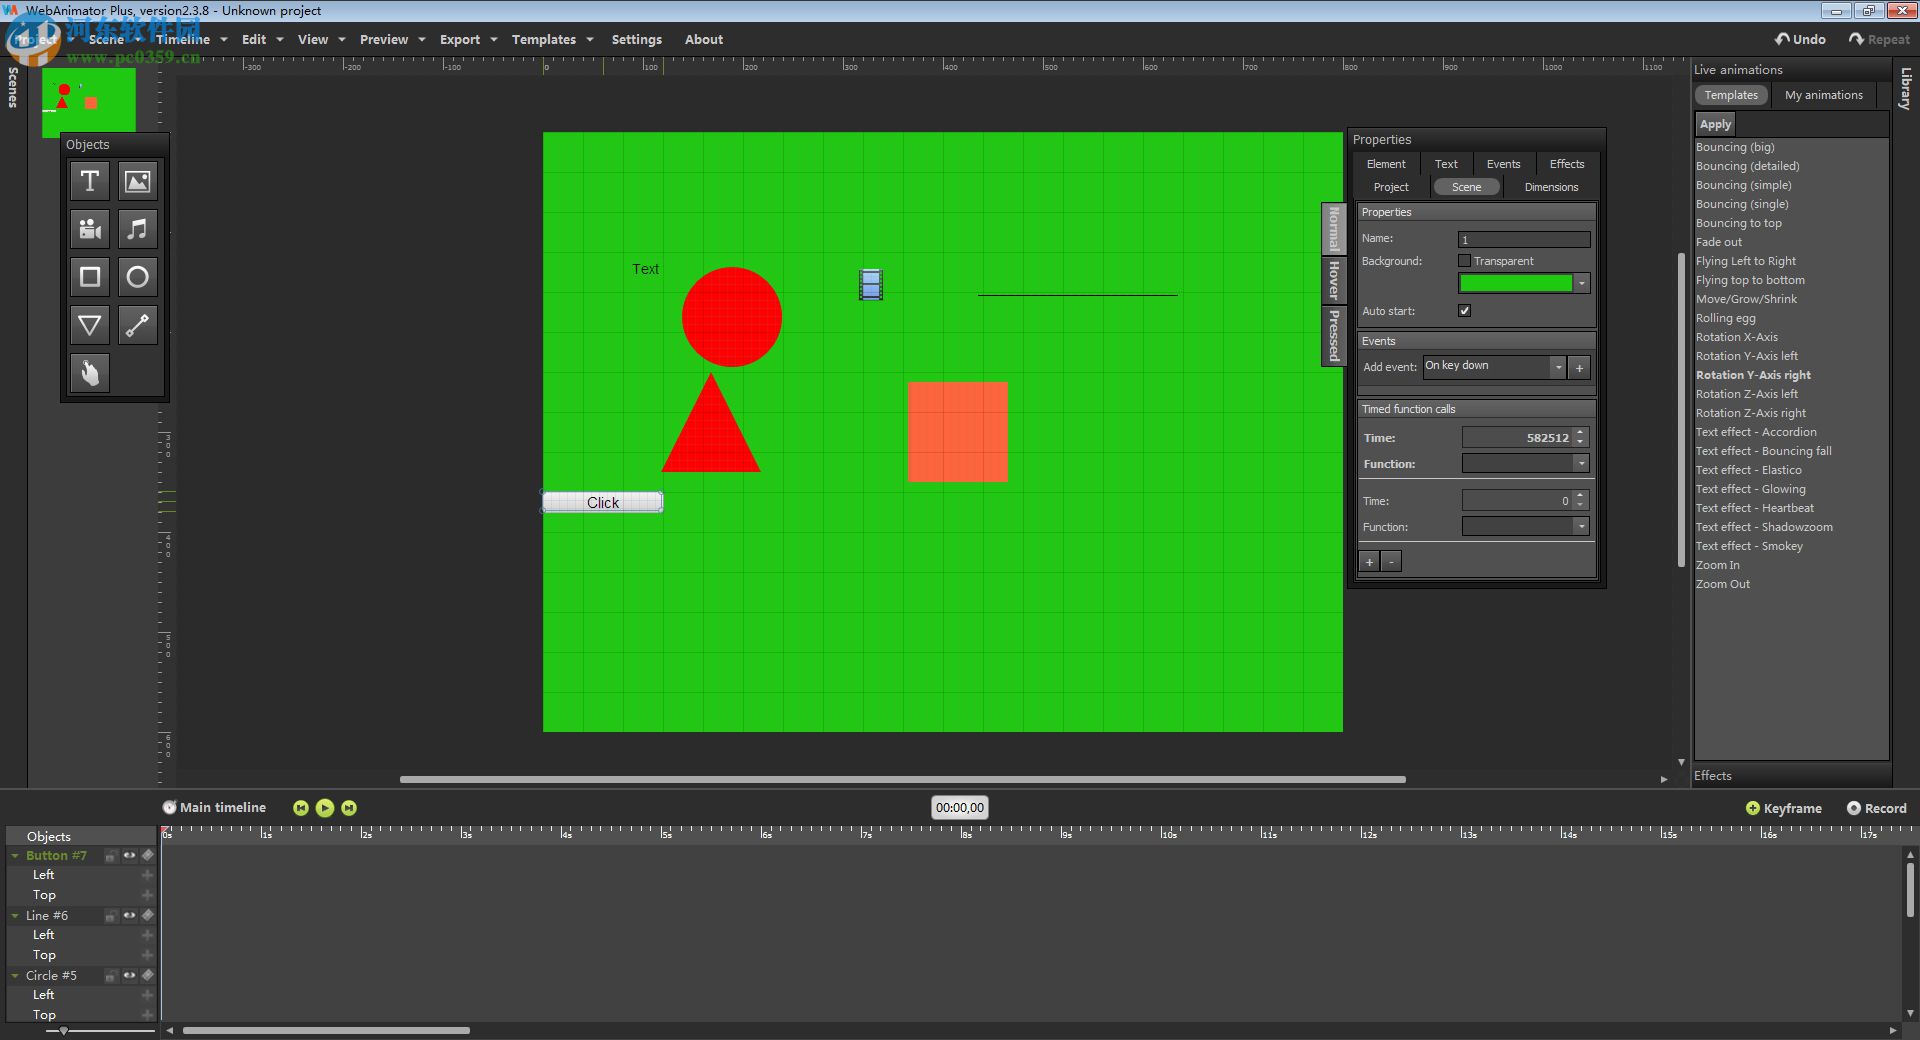Open the Templates menu
The height and width of the screenshot is (1040, 1920).
(x=546, y=39)
